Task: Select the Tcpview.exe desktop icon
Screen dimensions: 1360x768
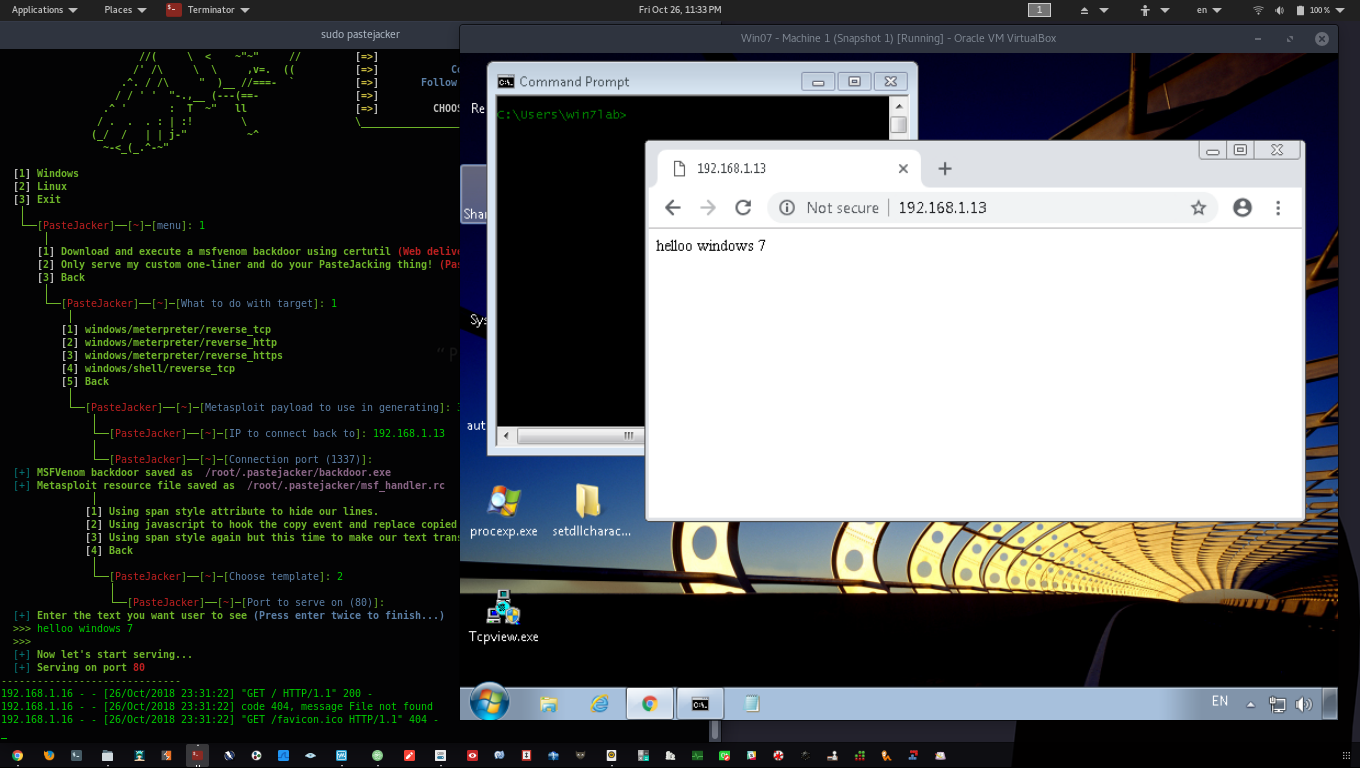Action: [503, 617]
